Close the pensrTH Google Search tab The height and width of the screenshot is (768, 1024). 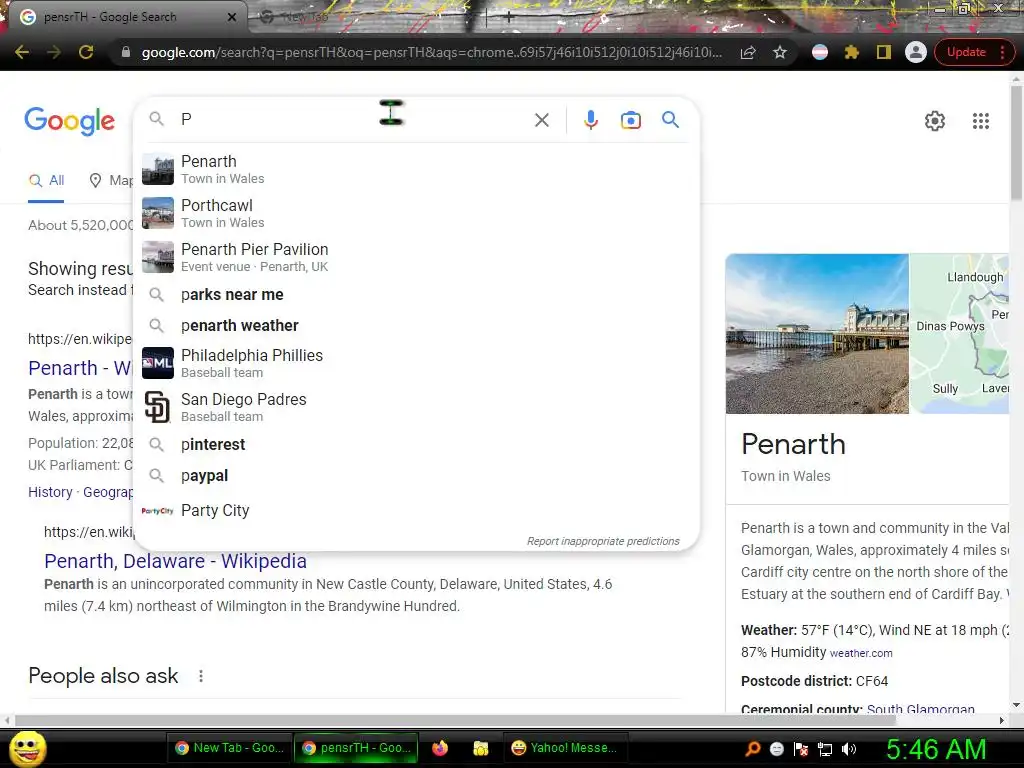click(x=232, y=17)
